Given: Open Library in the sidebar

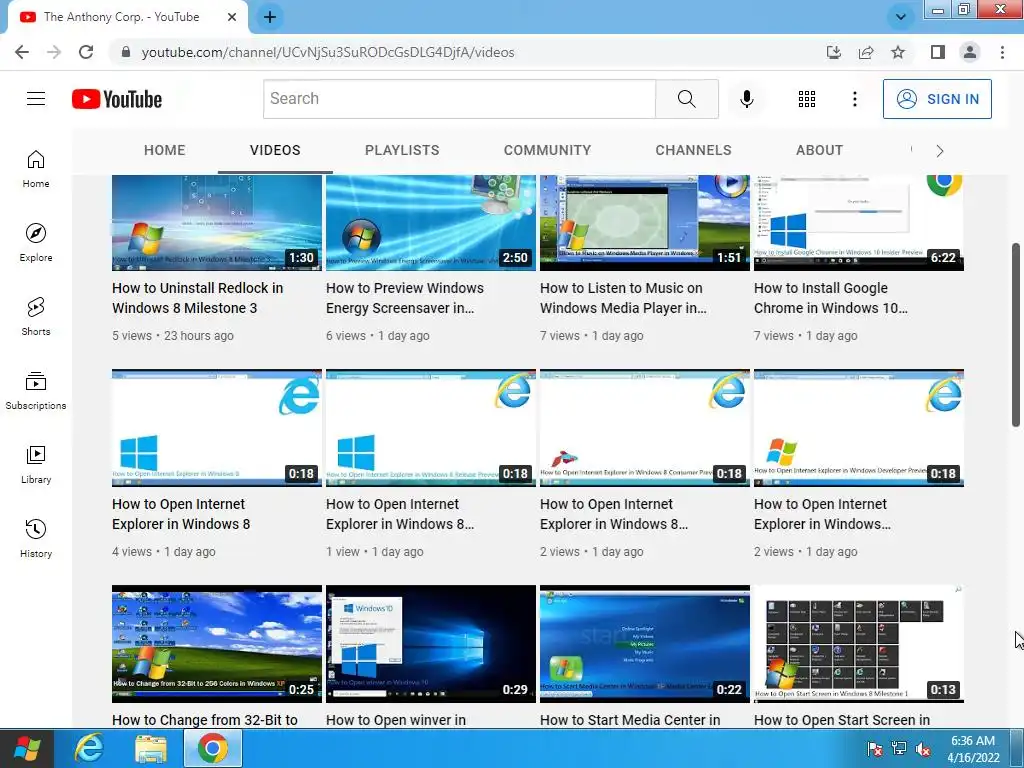Looking at the screenshot, I should tap(36, 464).
